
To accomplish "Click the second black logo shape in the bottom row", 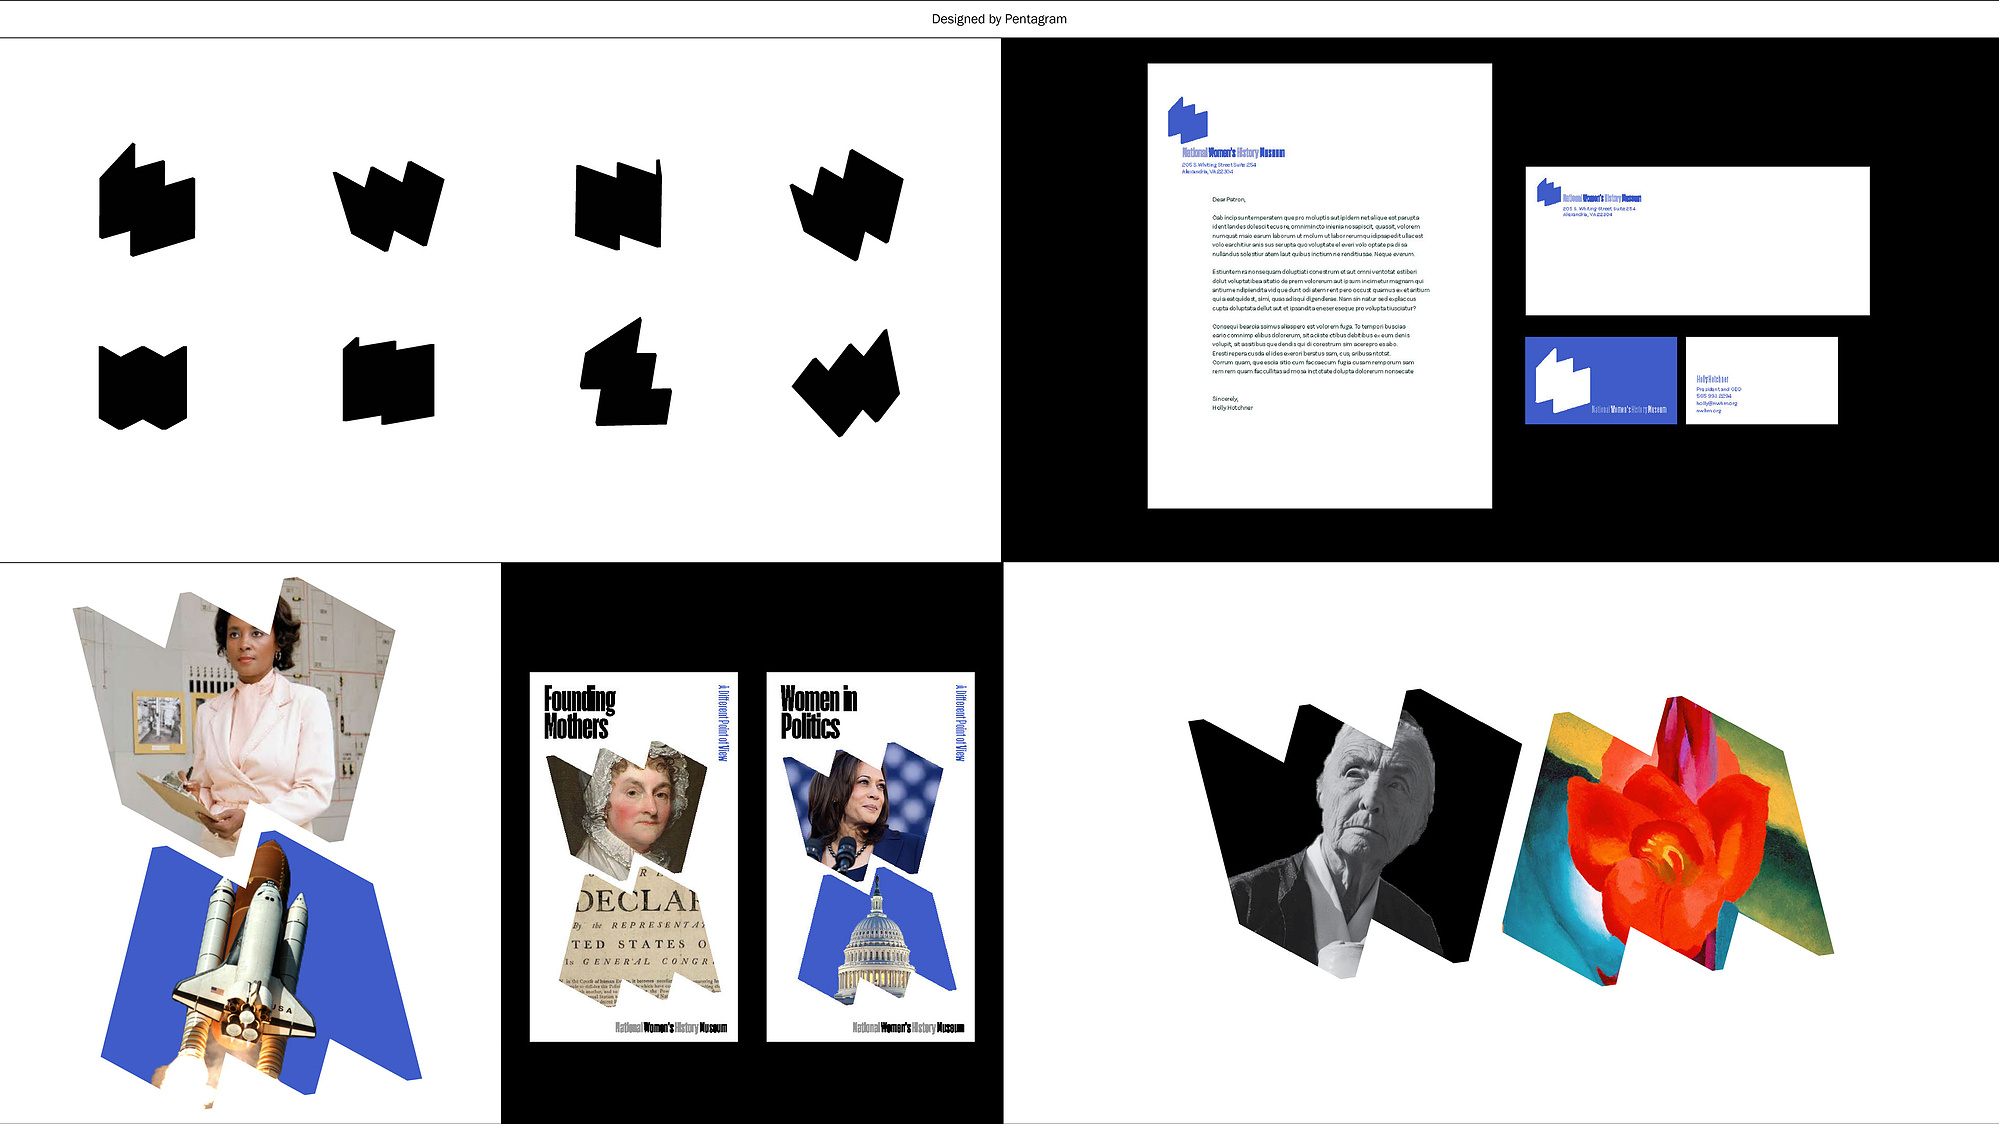I will pos(388,381).
